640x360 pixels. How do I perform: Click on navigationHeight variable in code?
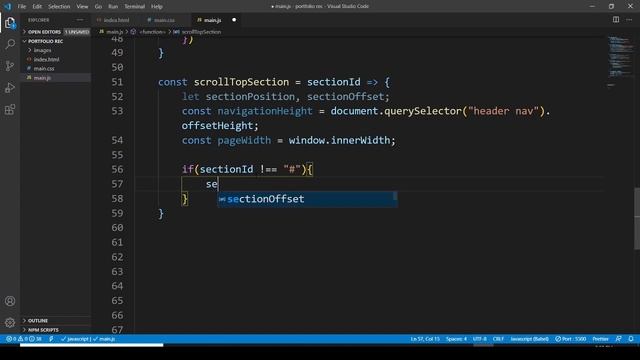click(x=264, y=111)
